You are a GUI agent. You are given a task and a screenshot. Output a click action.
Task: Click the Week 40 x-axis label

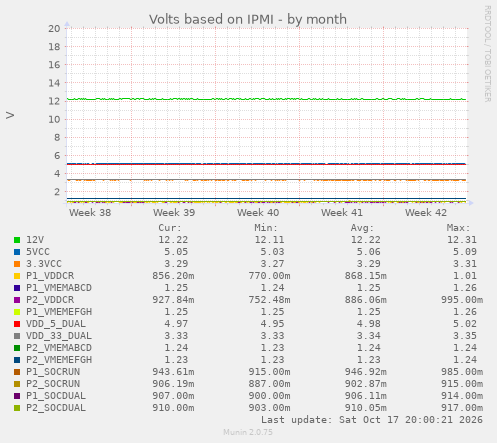pyautogui.click(x=258, y=213)
